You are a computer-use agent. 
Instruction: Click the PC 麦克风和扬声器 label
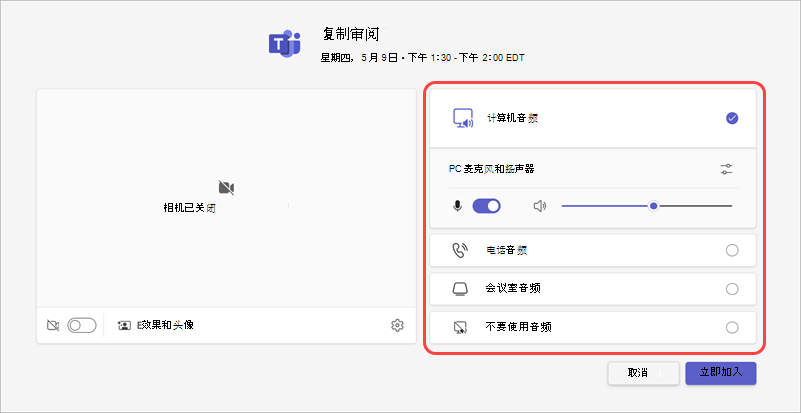point(491,169)
